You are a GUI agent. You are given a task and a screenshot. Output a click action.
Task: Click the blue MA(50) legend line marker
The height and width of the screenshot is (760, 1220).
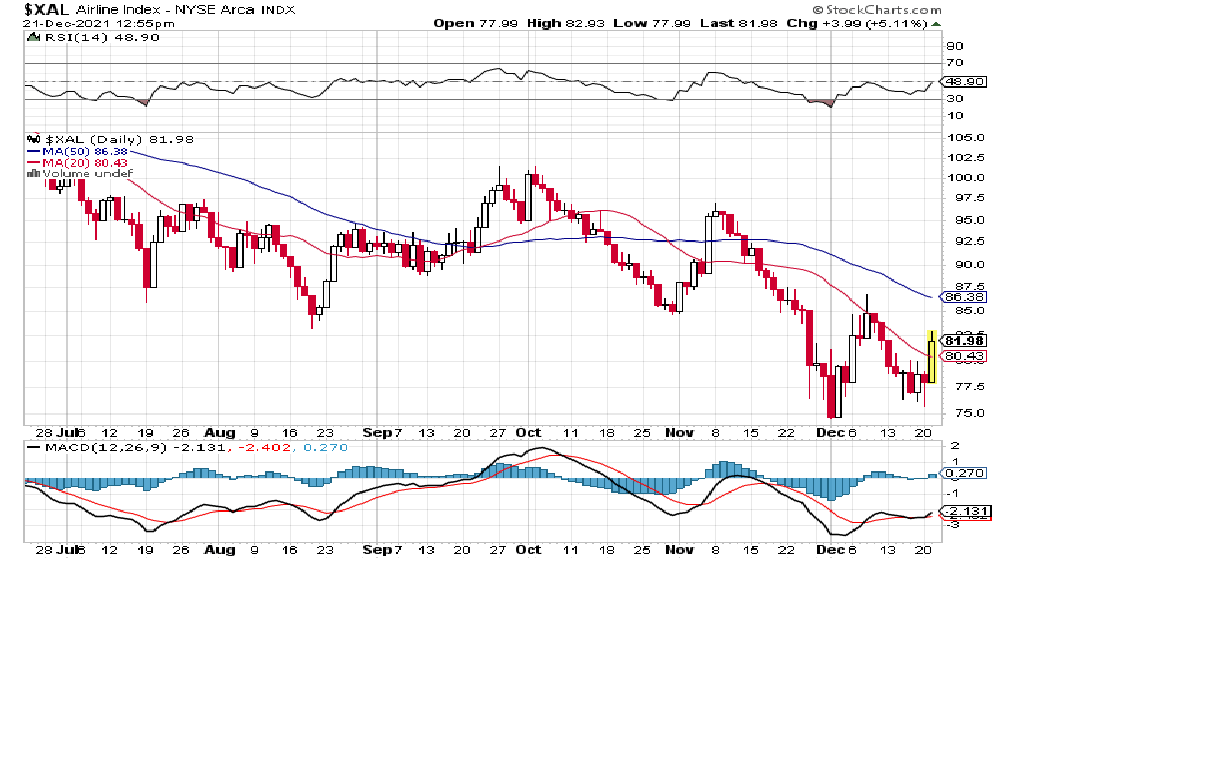tap(33, 151)
